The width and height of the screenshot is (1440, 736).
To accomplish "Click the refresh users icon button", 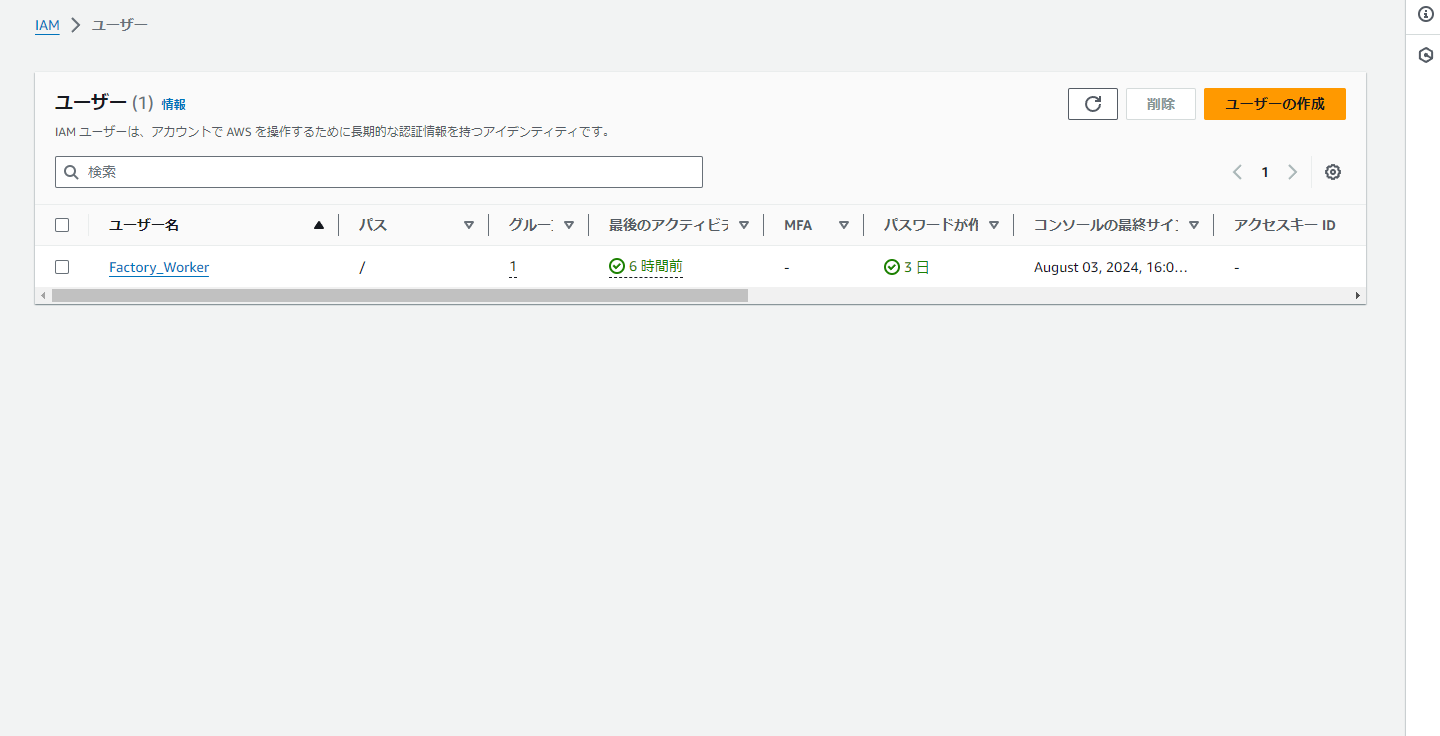I will point(1093,104).
